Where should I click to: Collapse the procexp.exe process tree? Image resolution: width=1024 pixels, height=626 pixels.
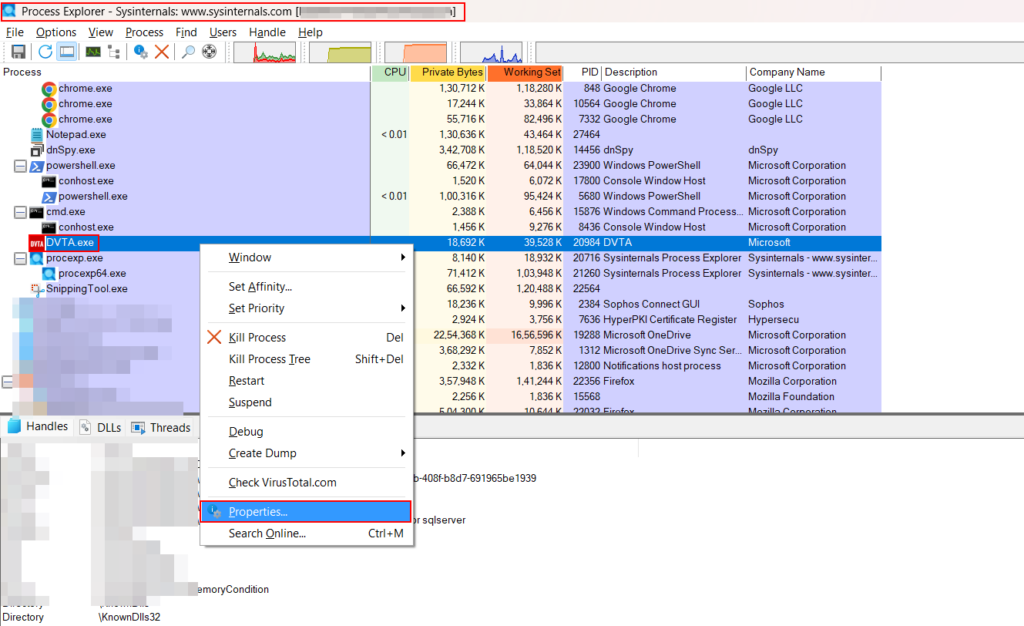point(20,259)
